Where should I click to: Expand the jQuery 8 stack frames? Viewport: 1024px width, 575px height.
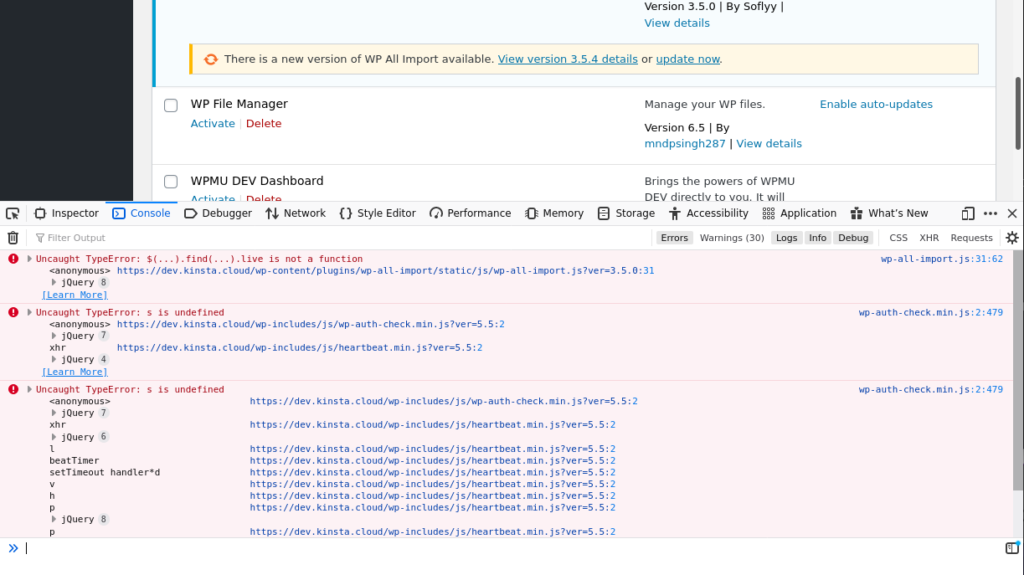coord(54,283)
